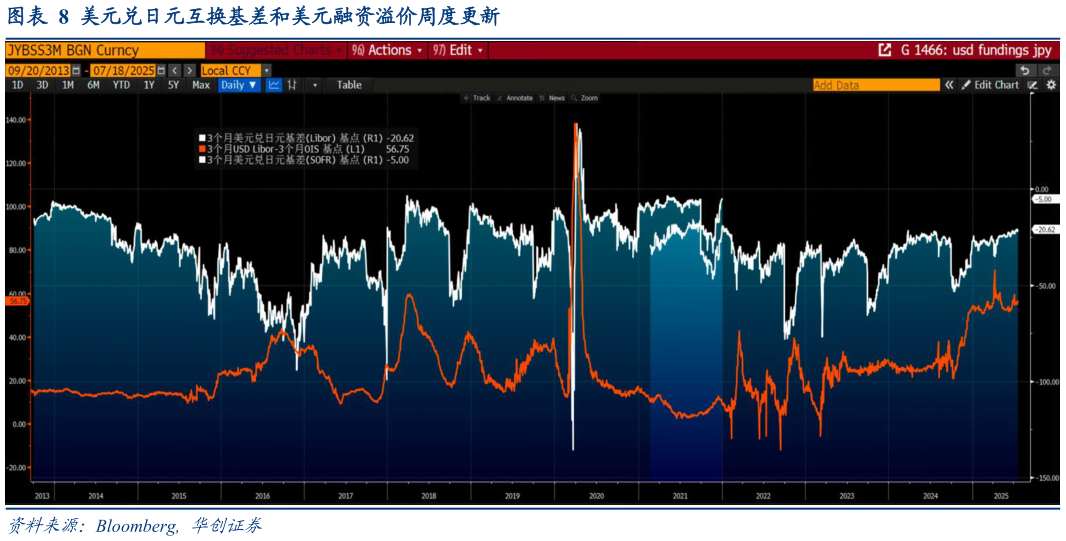
Task: Click the redo arrow icon
Action: click(x=1047, y=70)
